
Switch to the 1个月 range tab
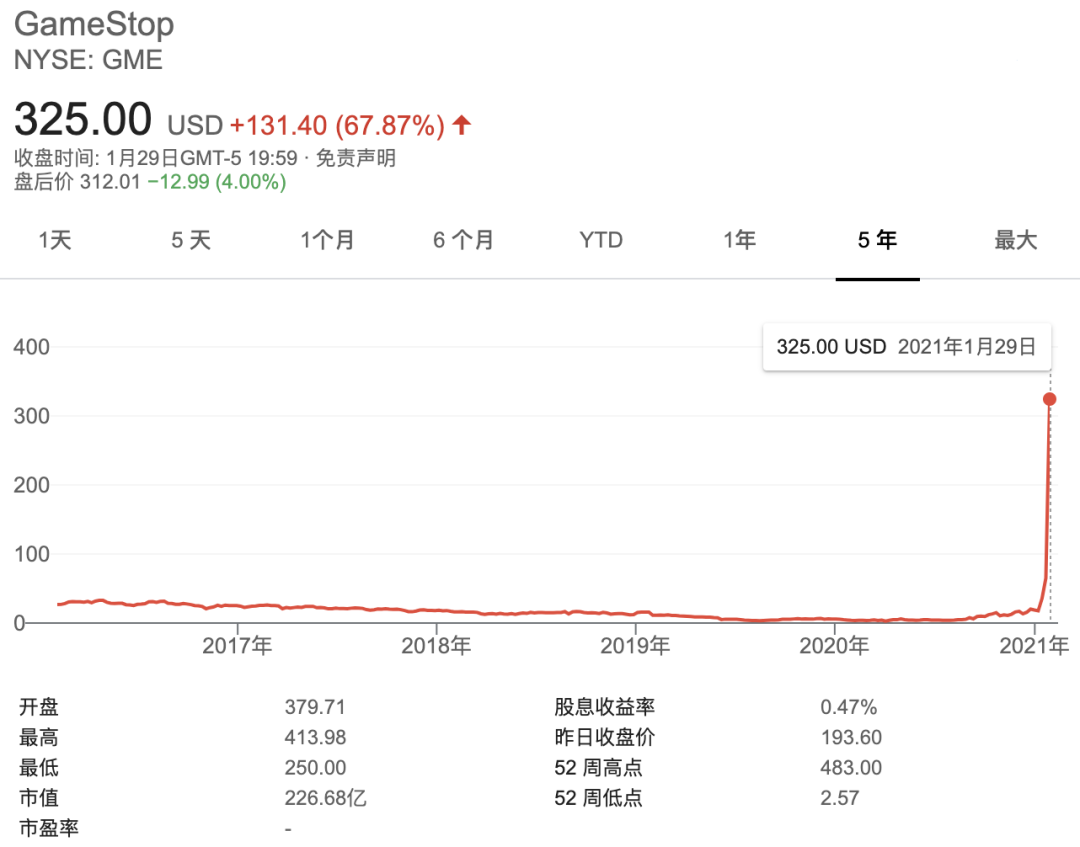(x=327, y=240)
